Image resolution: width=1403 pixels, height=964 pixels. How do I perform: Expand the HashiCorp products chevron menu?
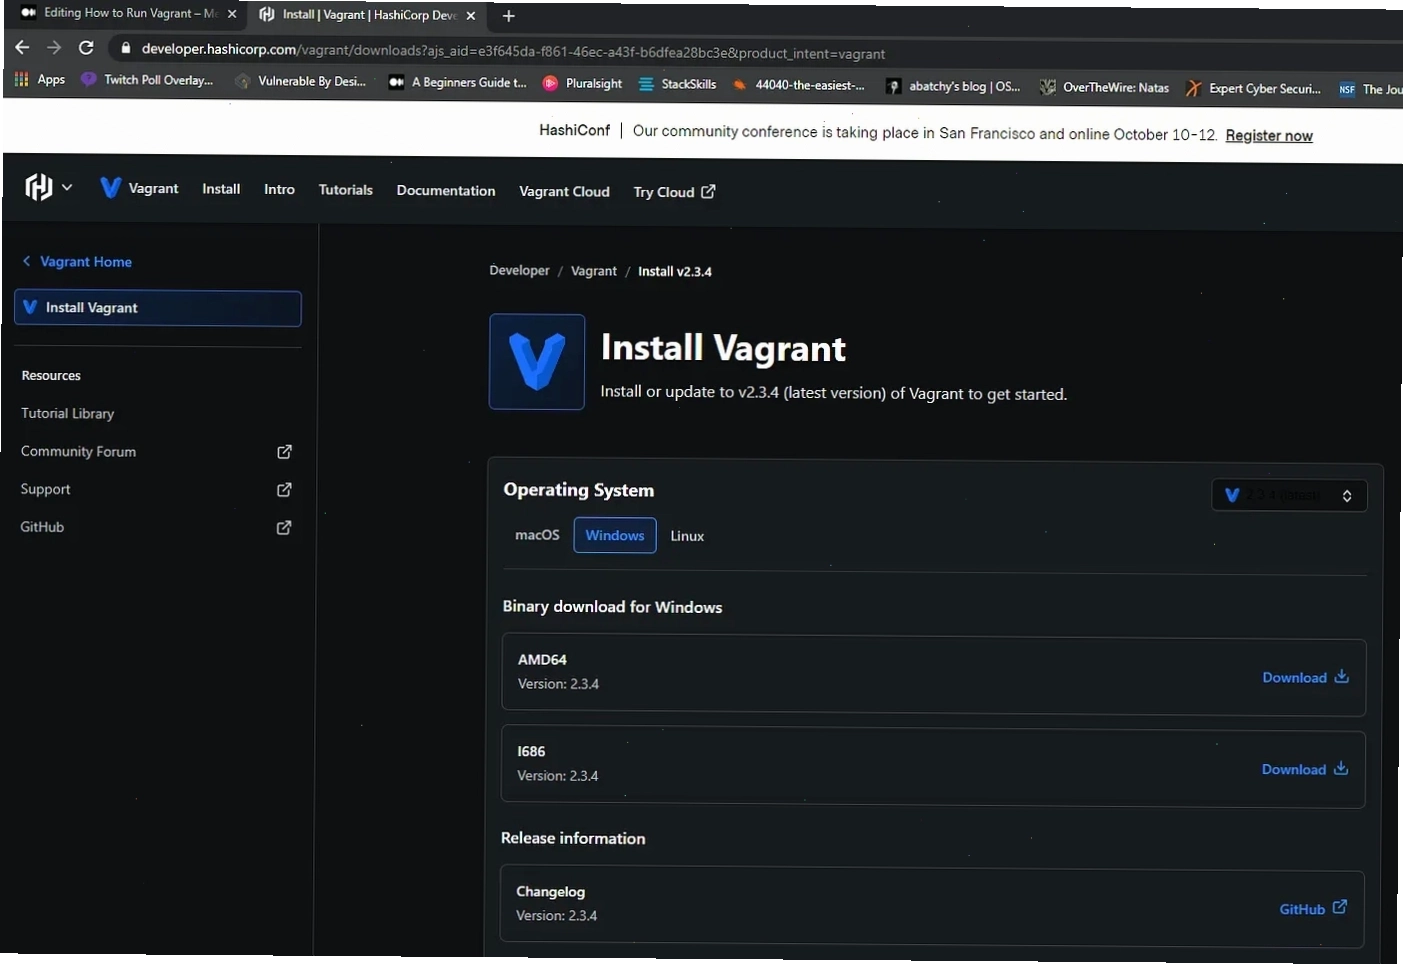coord(67,187)
